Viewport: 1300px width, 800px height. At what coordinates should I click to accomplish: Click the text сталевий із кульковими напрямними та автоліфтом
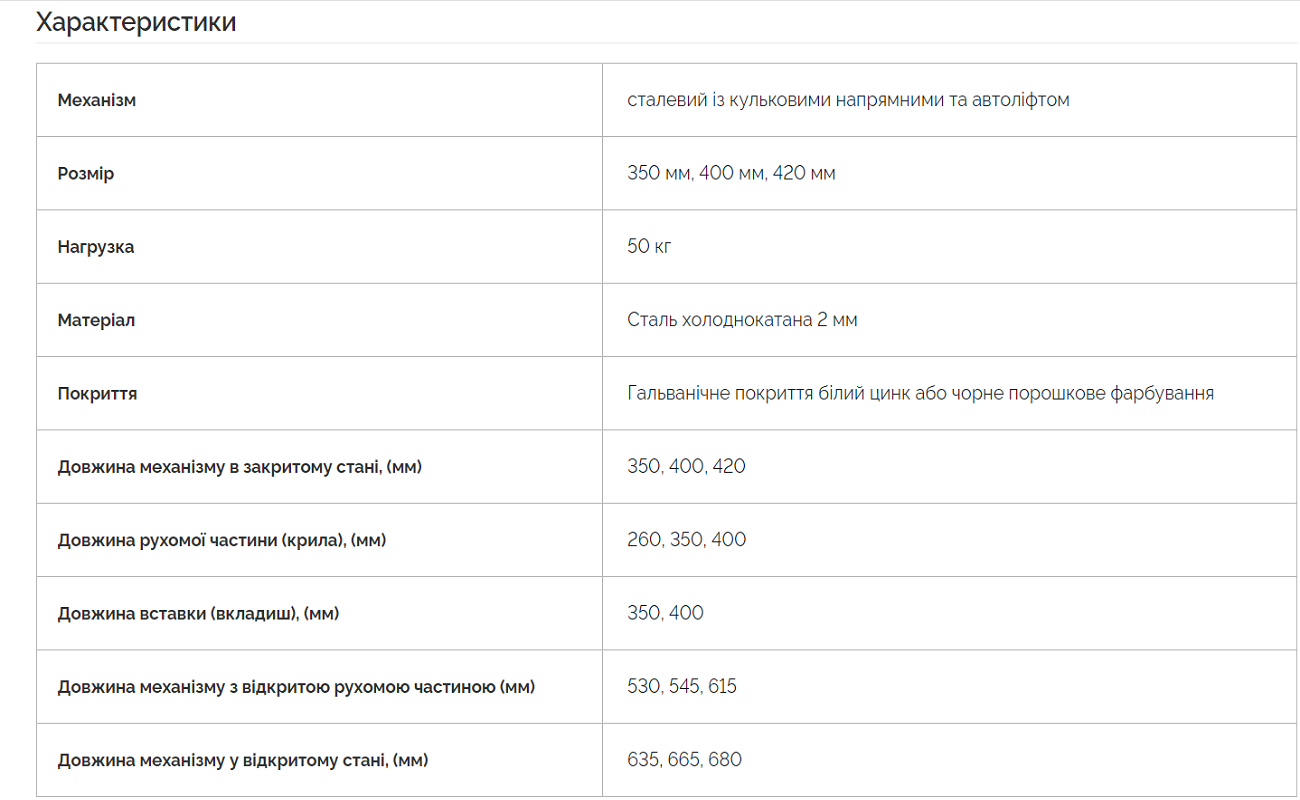[x=848, y=100]
